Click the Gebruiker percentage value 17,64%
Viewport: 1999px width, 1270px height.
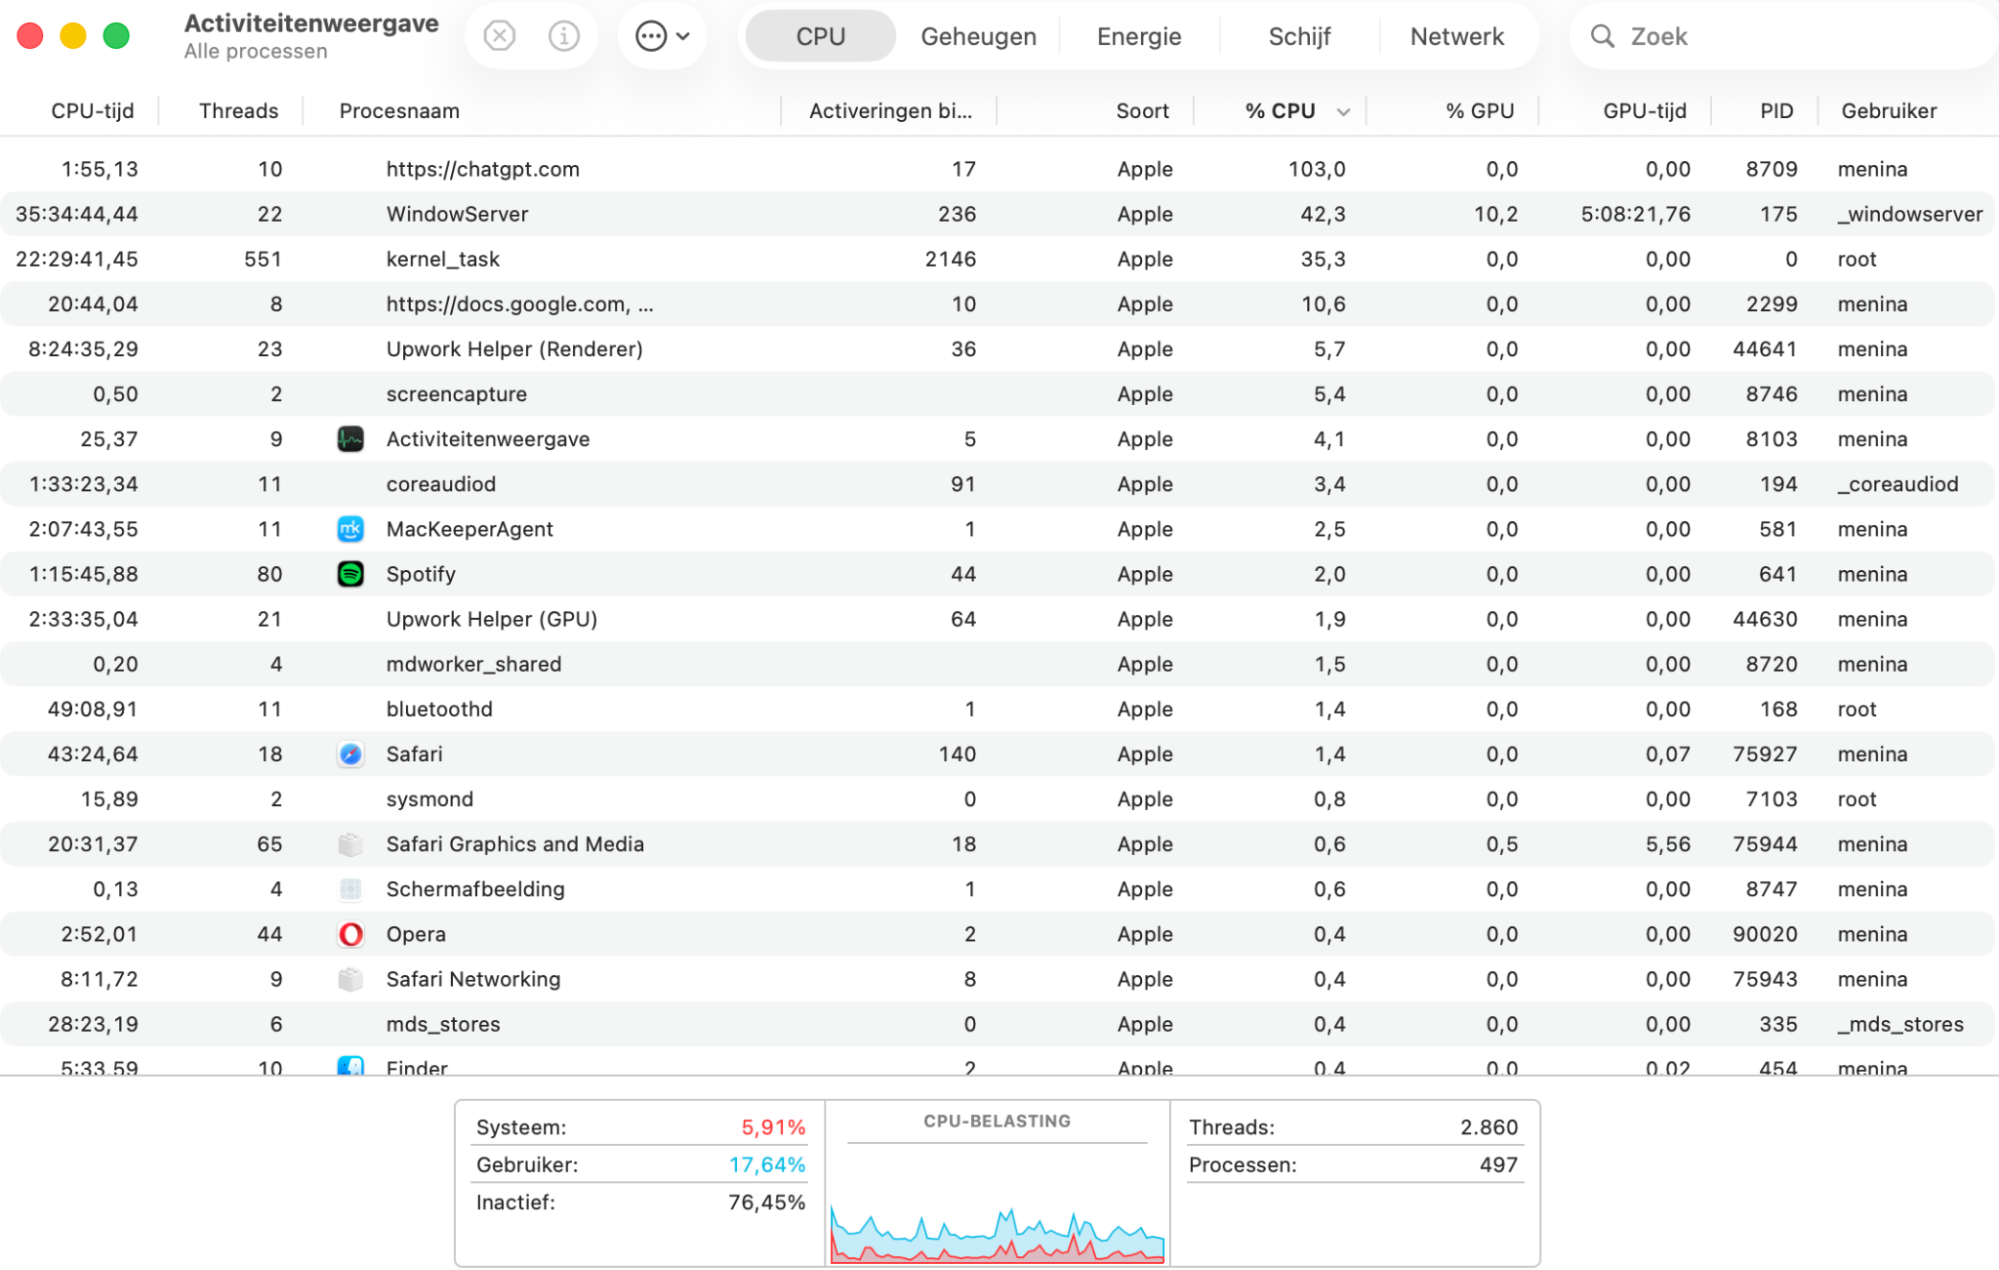[766, 1165]
